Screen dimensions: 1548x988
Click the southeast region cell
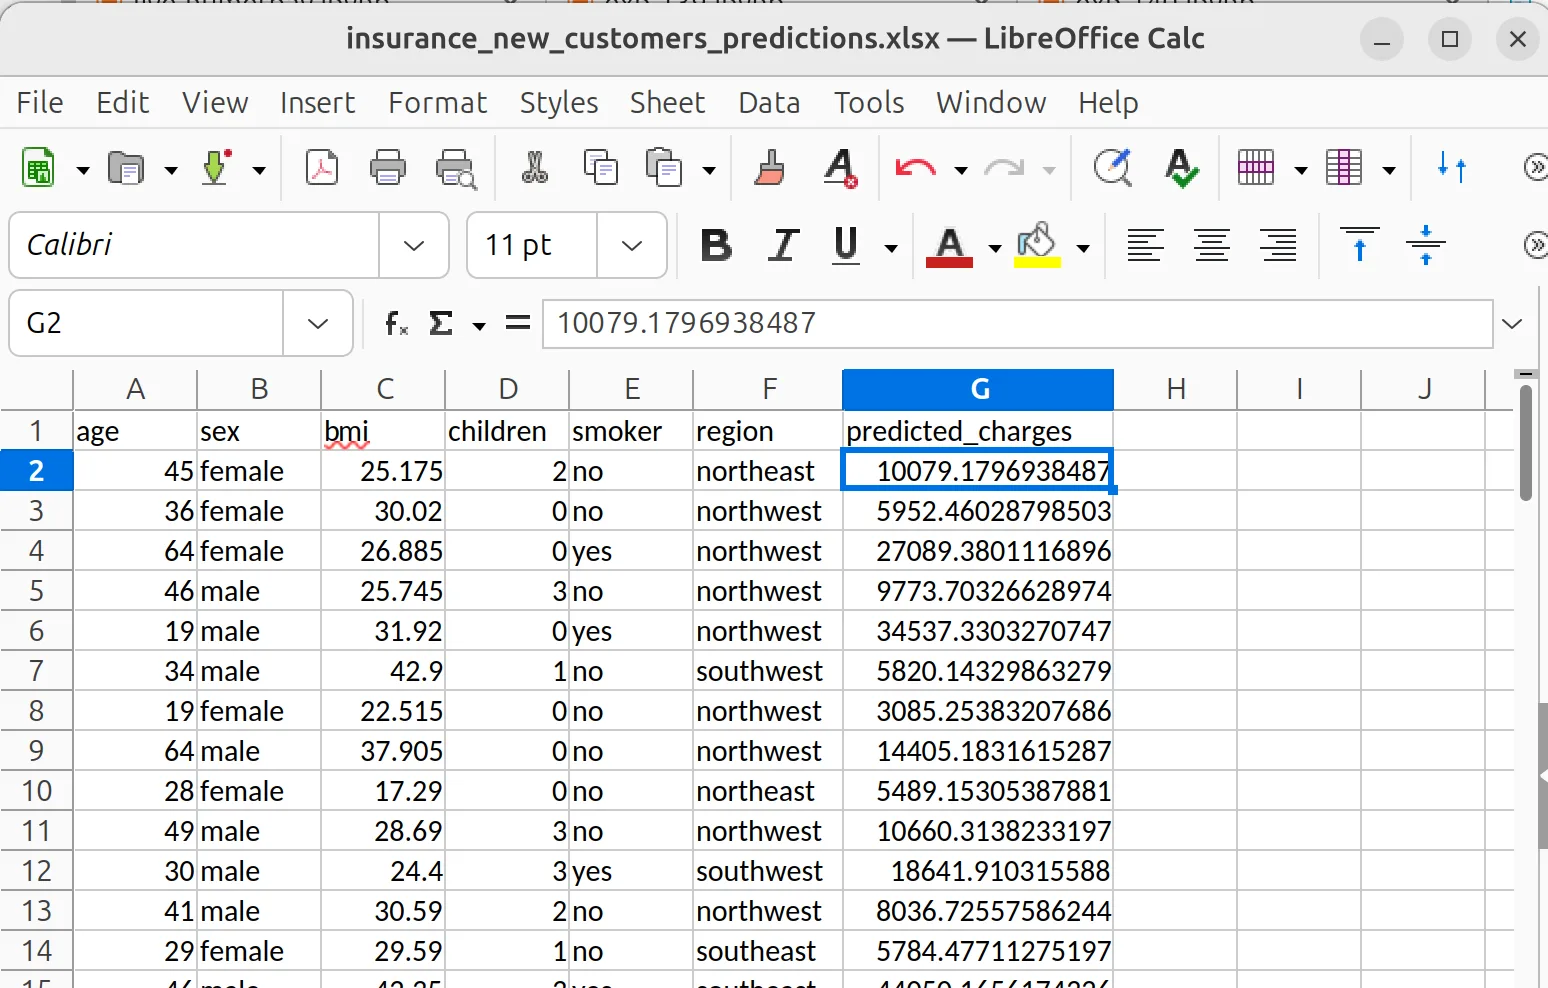(768, 951)
